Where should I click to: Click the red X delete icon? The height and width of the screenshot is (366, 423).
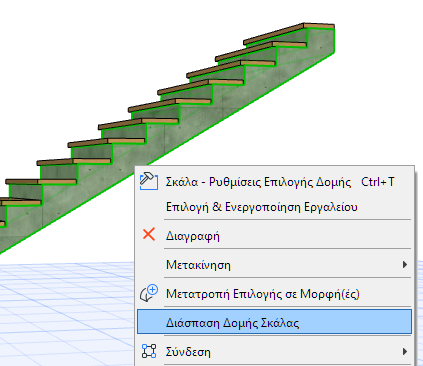(x=149, y=234)
